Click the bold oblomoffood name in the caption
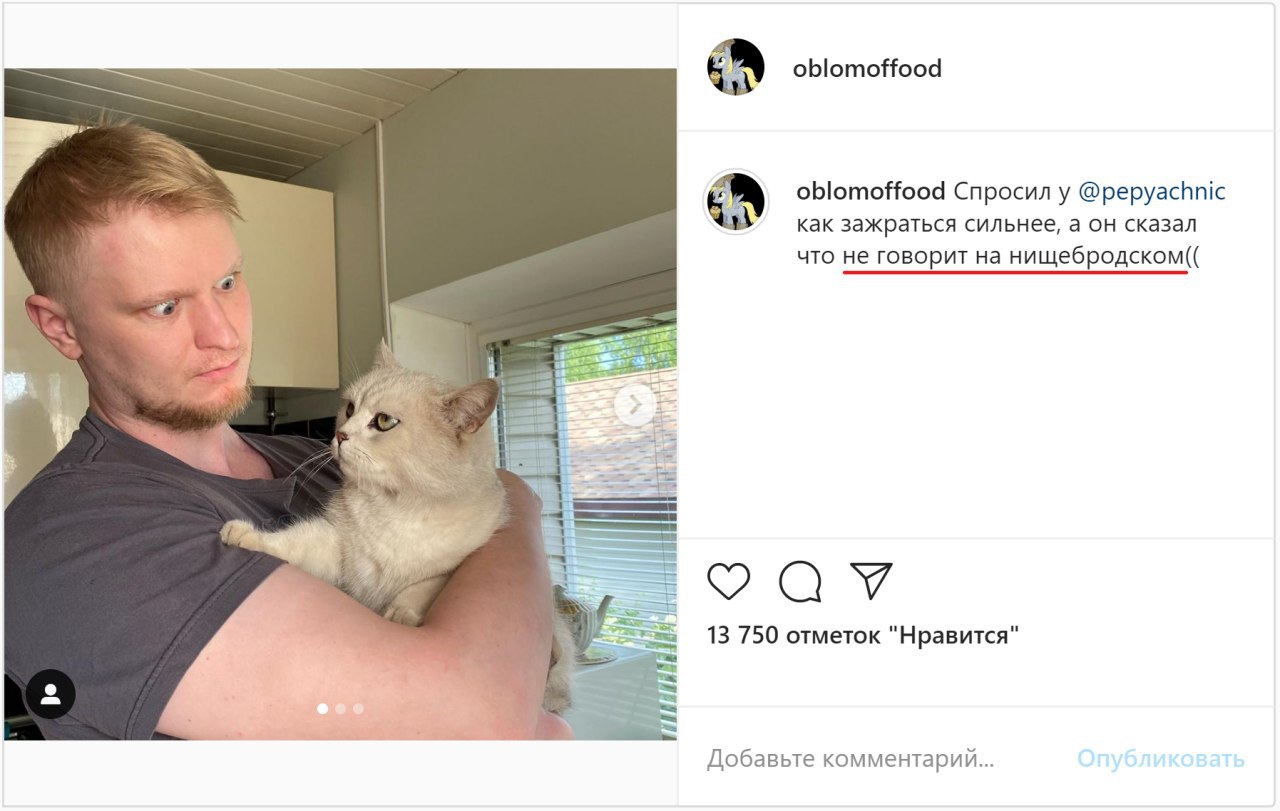 coord(871,191)
